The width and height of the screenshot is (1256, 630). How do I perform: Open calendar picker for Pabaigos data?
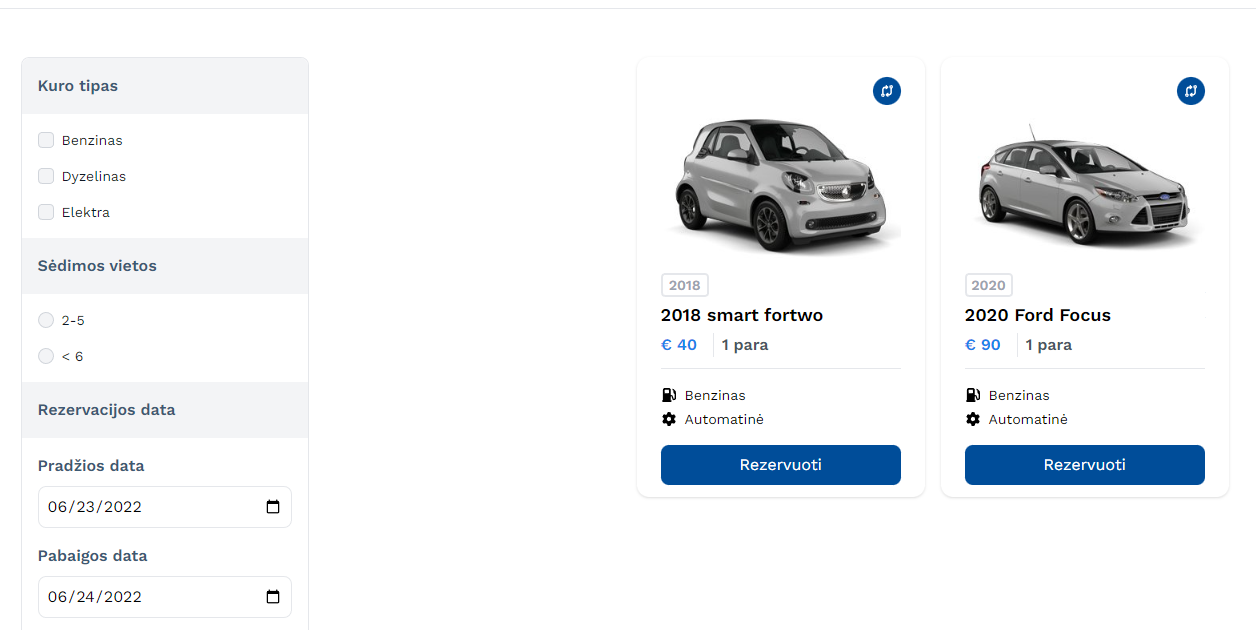(x=273, y=597)
